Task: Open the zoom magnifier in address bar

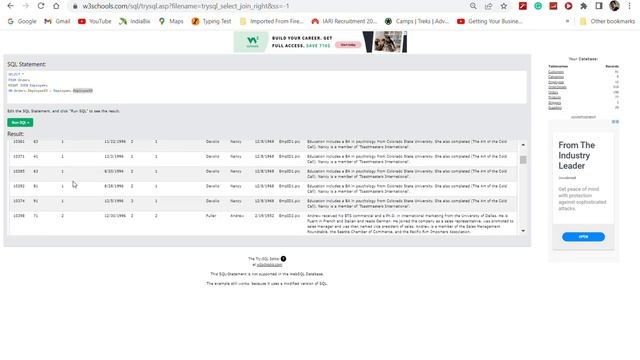Action: click(x=473, y=6)
